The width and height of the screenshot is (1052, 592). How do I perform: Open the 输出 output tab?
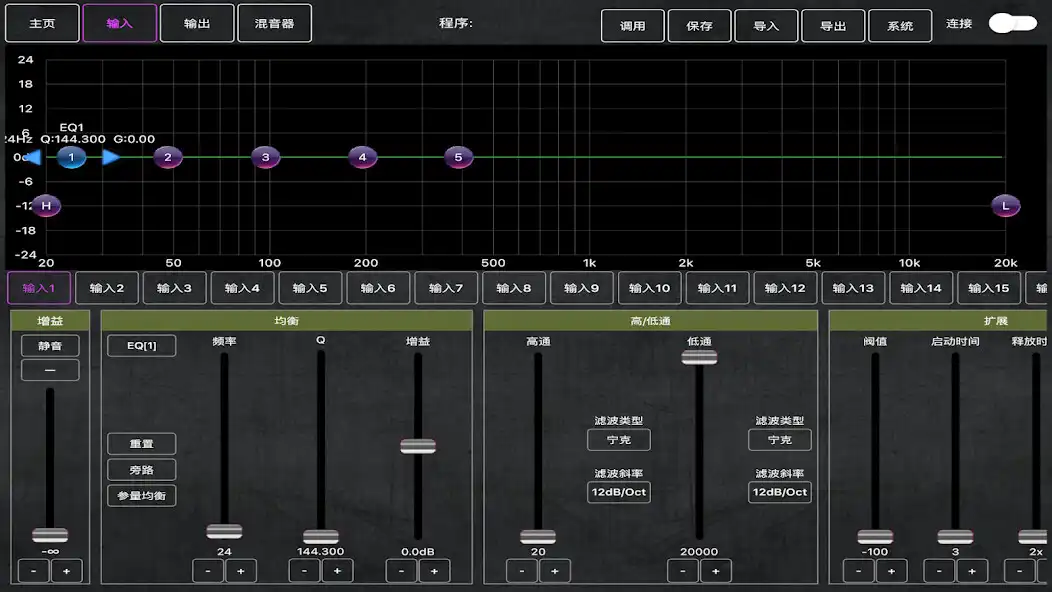197,23
